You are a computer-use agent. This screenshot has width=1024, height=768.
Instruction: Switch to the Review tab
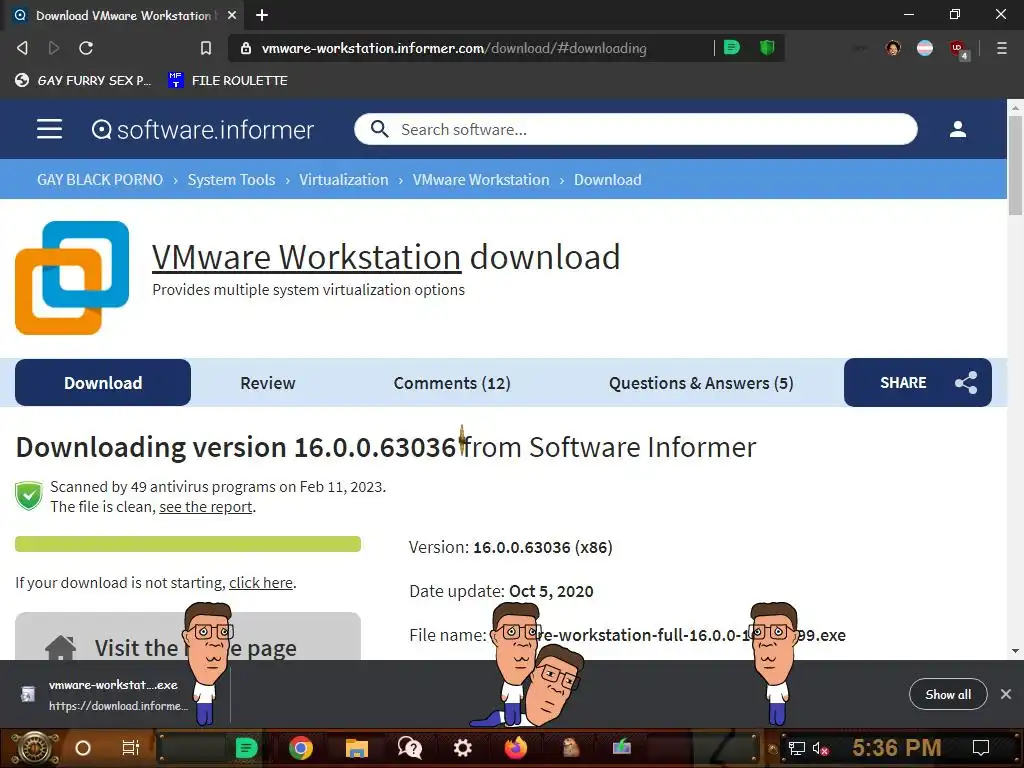[x=268, y=383]
